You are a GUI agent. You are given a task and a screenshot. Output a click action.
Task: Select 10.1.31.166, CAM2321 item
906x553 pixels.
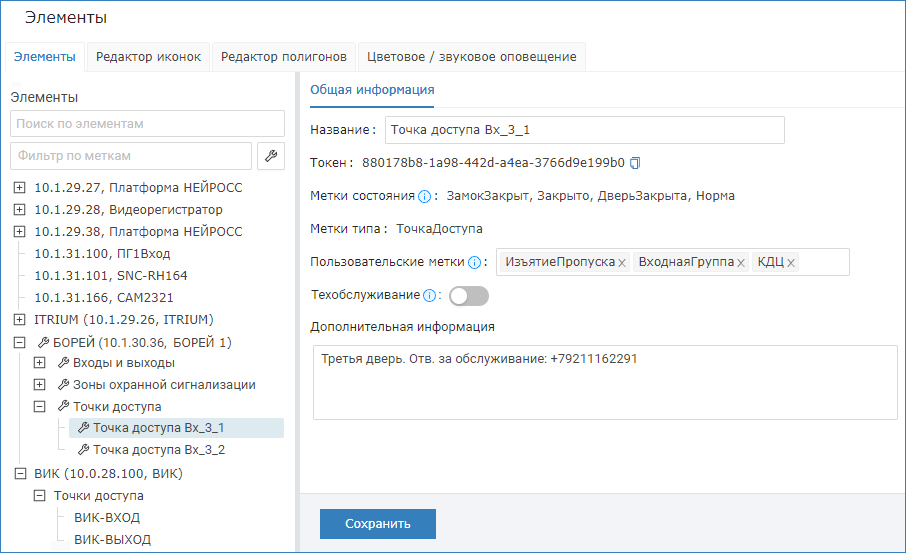pyautogui.click(x=104, y=298)
